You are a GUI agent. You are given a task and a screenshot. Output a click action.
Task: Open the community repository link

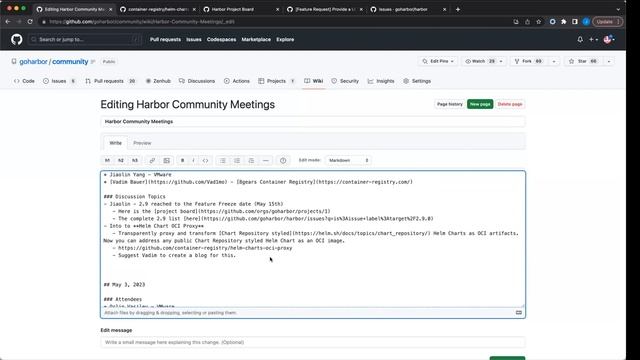coord(70,62)
